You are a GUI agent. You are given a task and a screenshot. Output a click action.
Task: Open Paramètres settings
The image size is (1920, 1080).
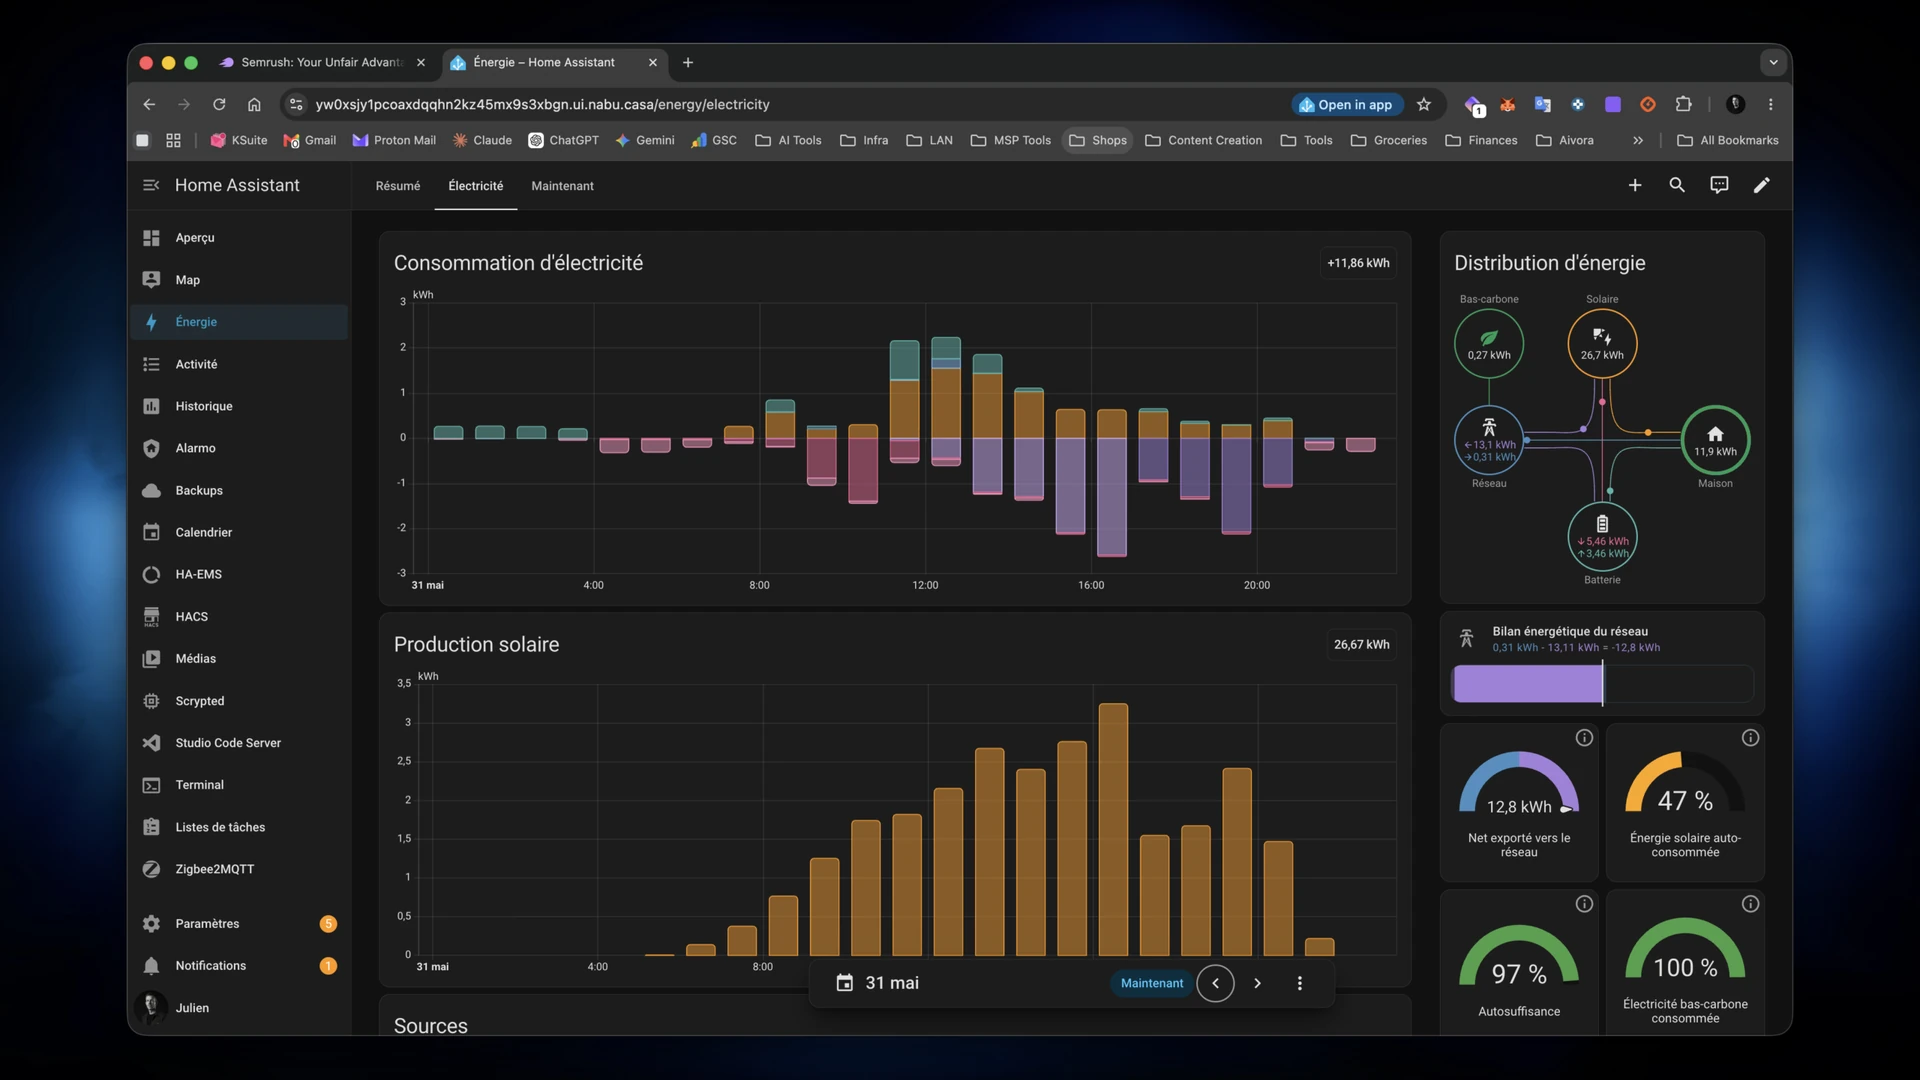click(x=238, y=924)
